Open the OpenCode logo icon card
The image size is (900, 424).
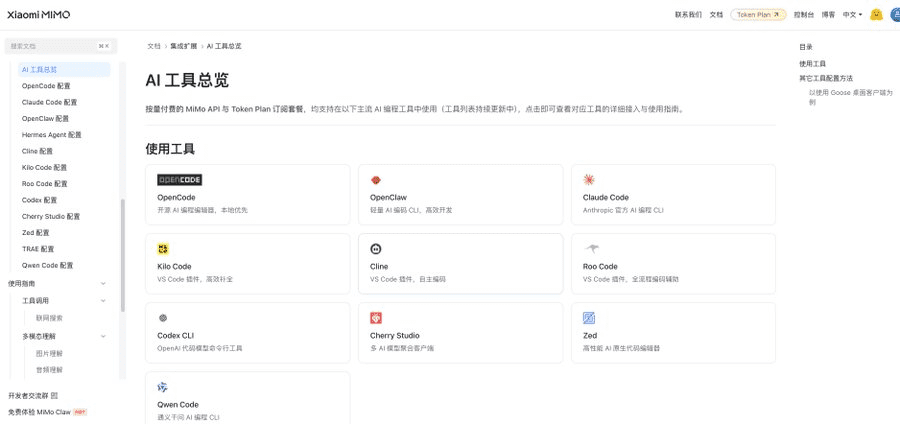tap(179, 180)
